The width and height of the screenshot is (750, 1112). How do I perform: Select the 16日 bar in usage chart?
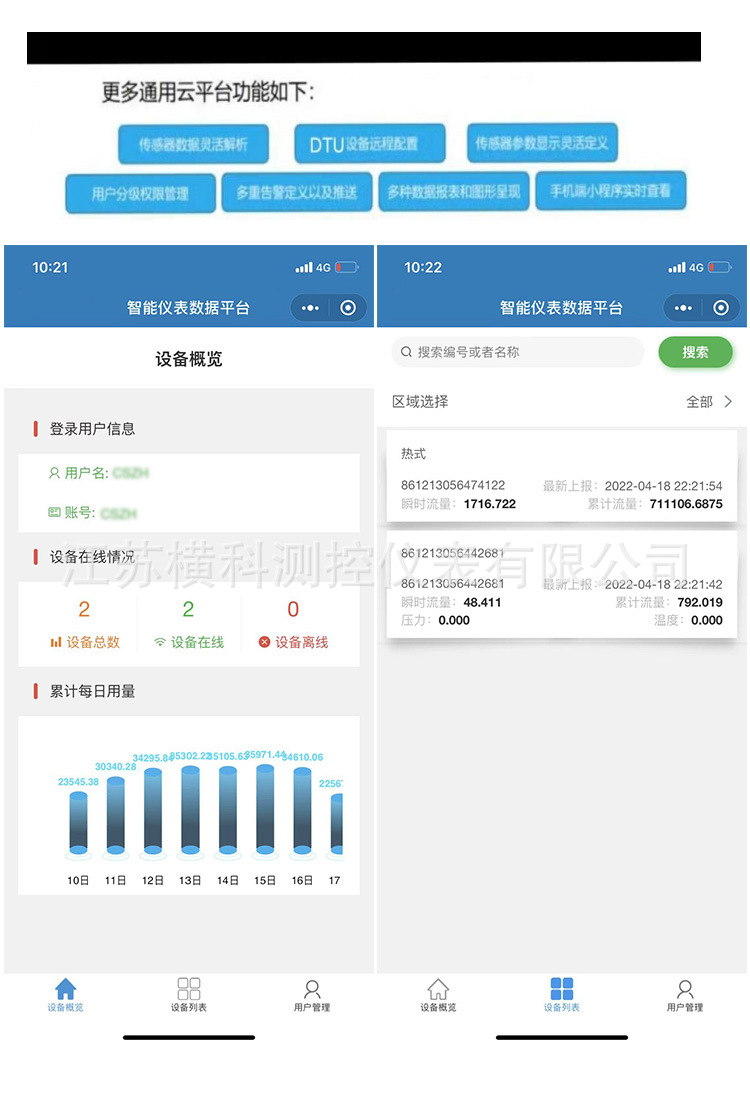tap(303, 811)
